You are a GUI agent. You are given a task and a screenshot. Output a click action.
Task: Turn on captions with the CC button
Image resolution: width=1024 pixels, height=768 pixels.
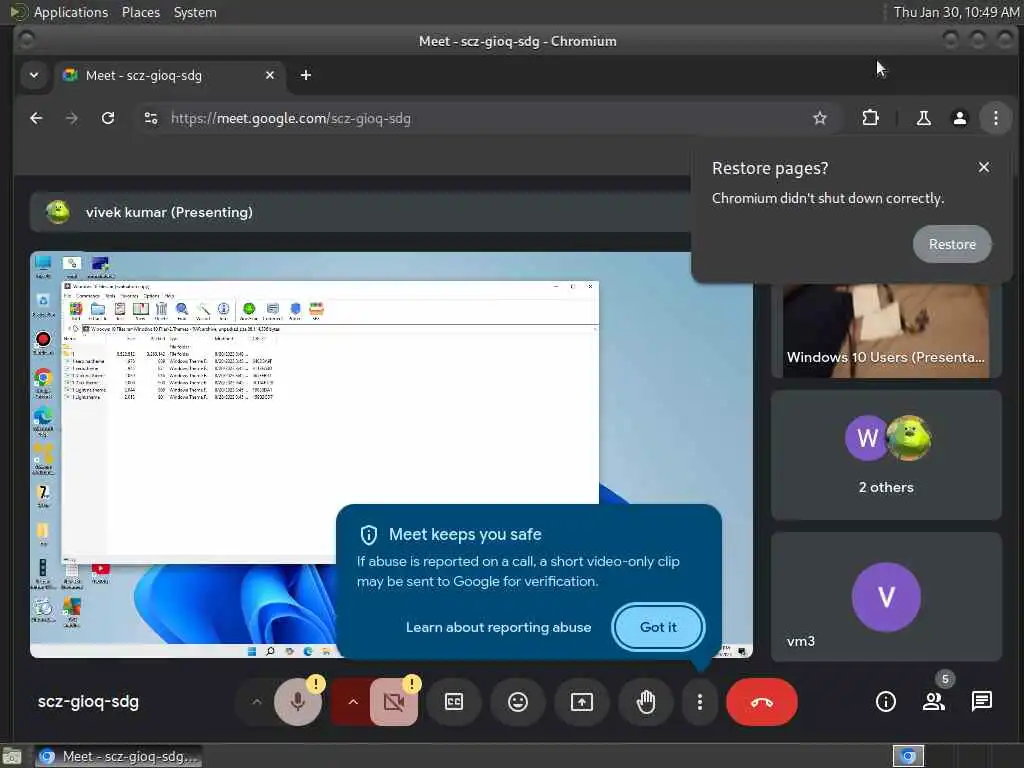tap(454, 702)
